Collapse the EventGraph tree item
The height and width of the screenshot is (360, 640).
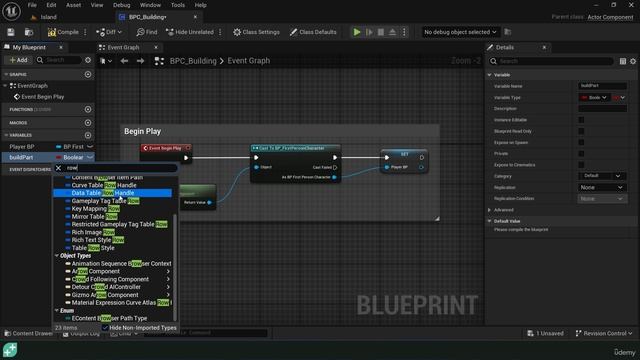point(5,86)
